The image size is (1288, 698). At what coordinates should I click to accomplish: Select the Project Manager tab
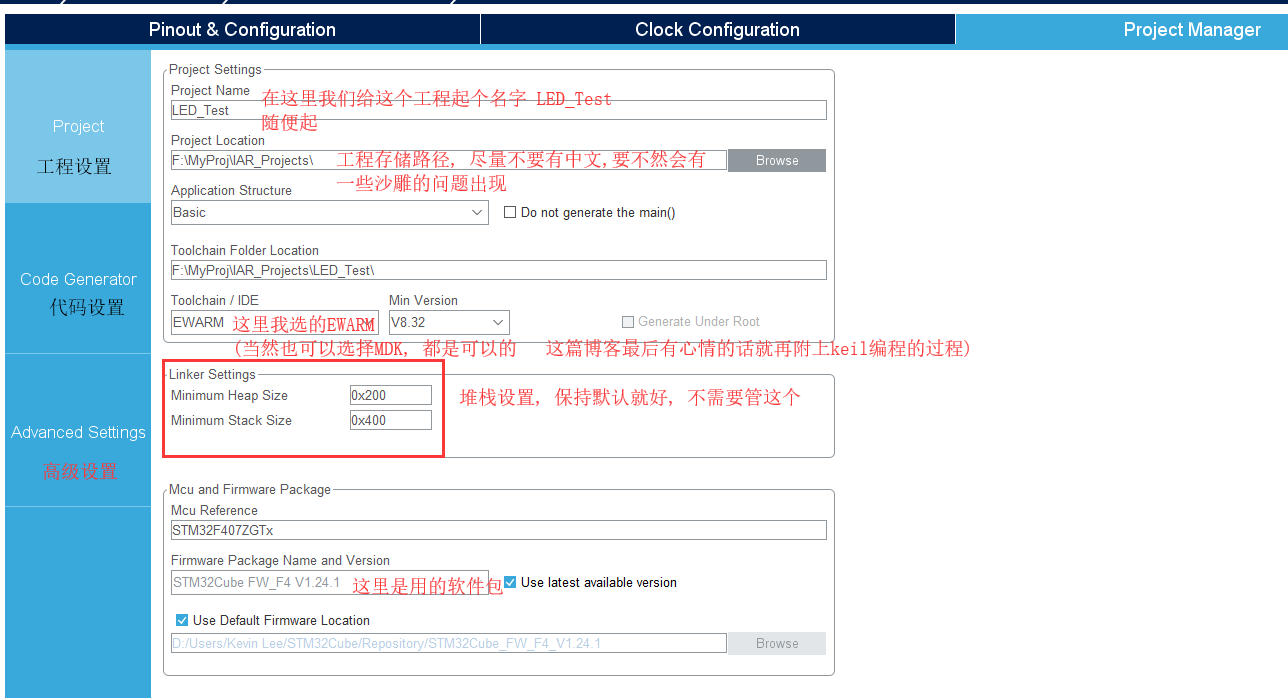1121,29
